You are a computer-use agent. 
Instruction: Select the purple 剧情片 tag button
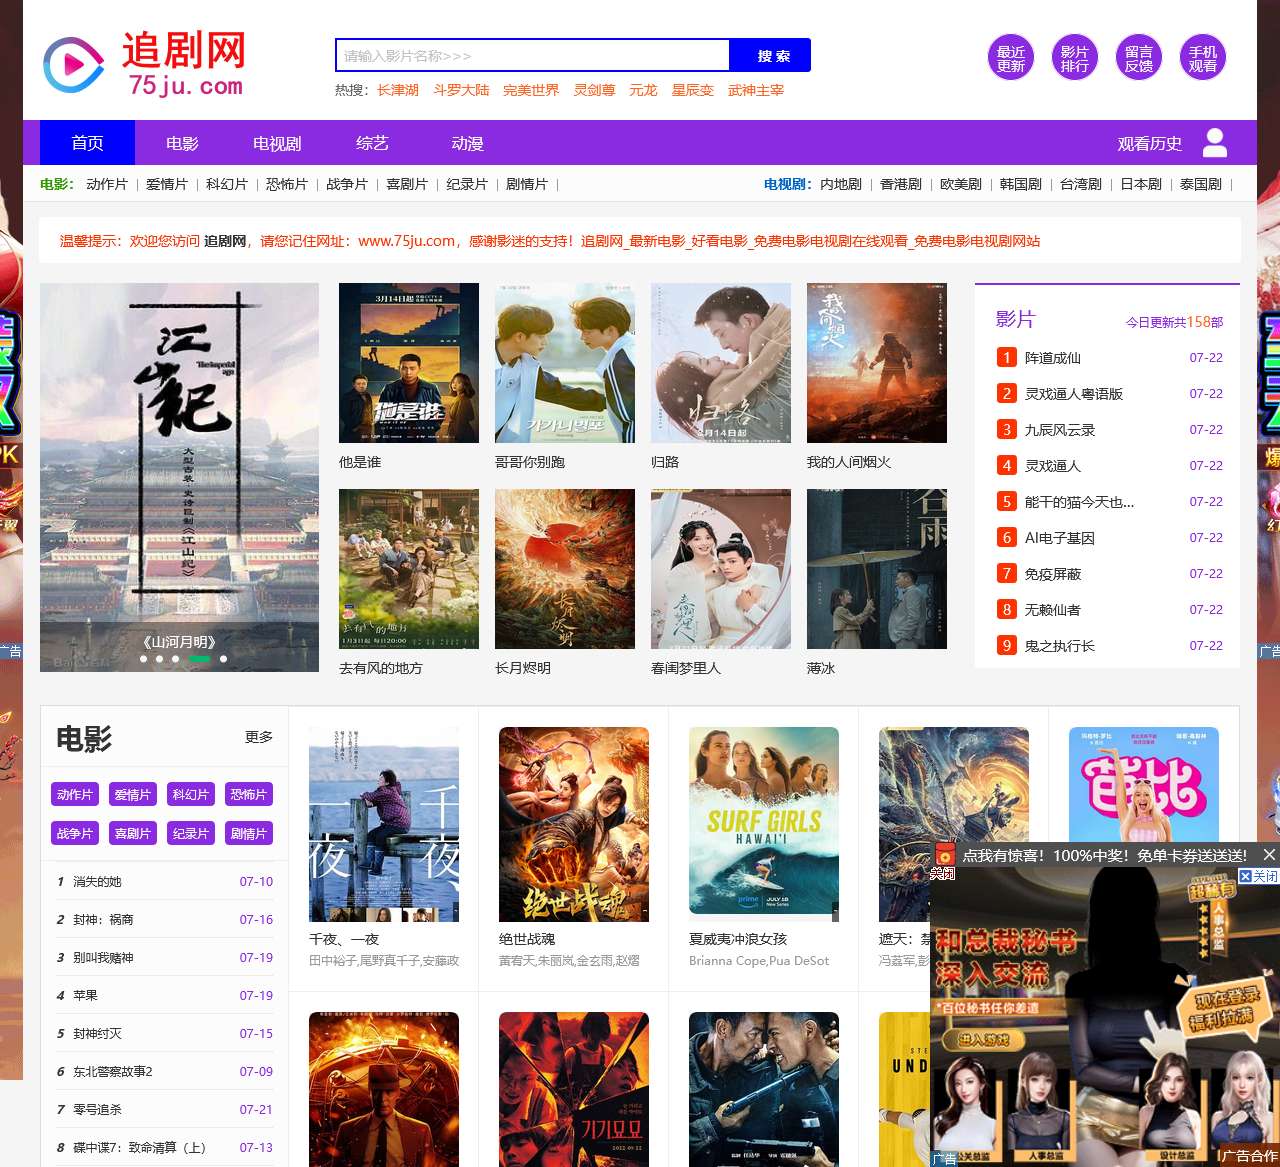[x=249, y=834]
